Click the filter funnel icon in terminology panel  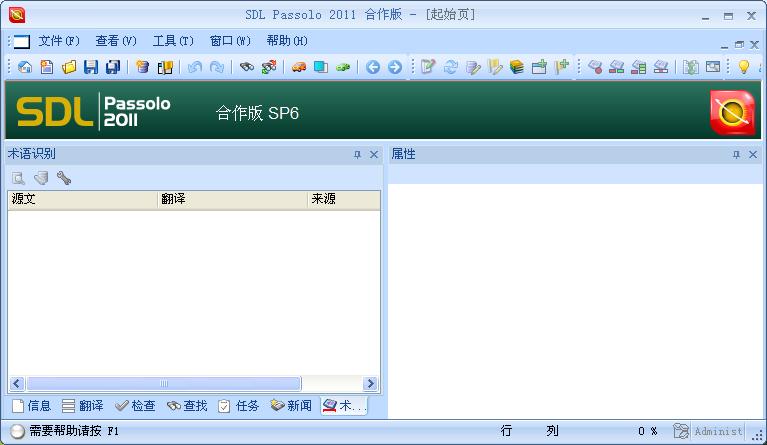pyautogui.click(x=41, y=178)
